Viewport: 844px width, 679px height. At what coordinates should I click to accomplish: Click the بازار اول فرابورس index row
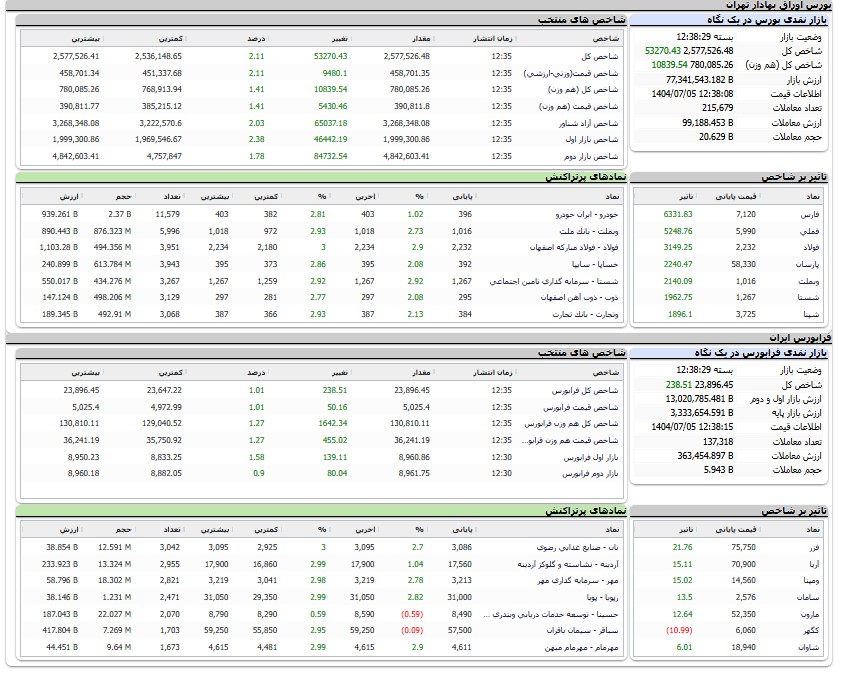coord(322,457)
